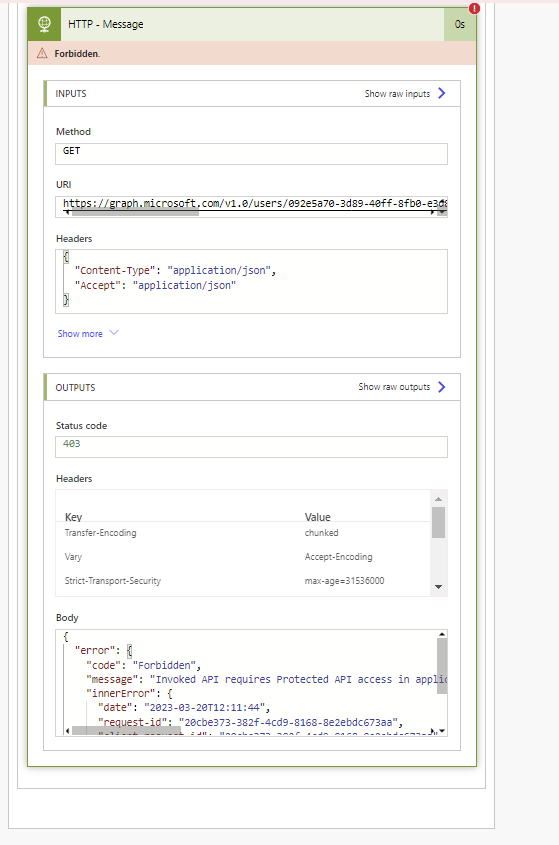Click the Value column header

(318, 517)
